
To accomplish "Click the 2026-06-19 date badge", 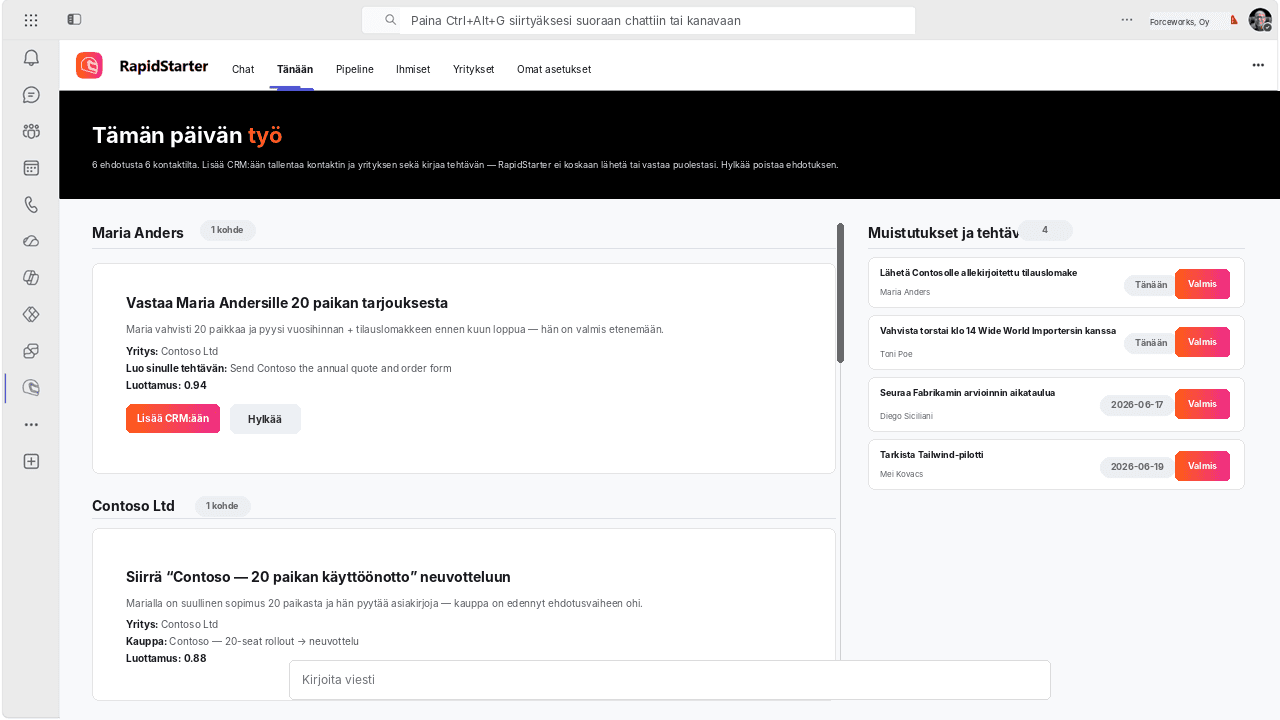I will coord(1137,467).
